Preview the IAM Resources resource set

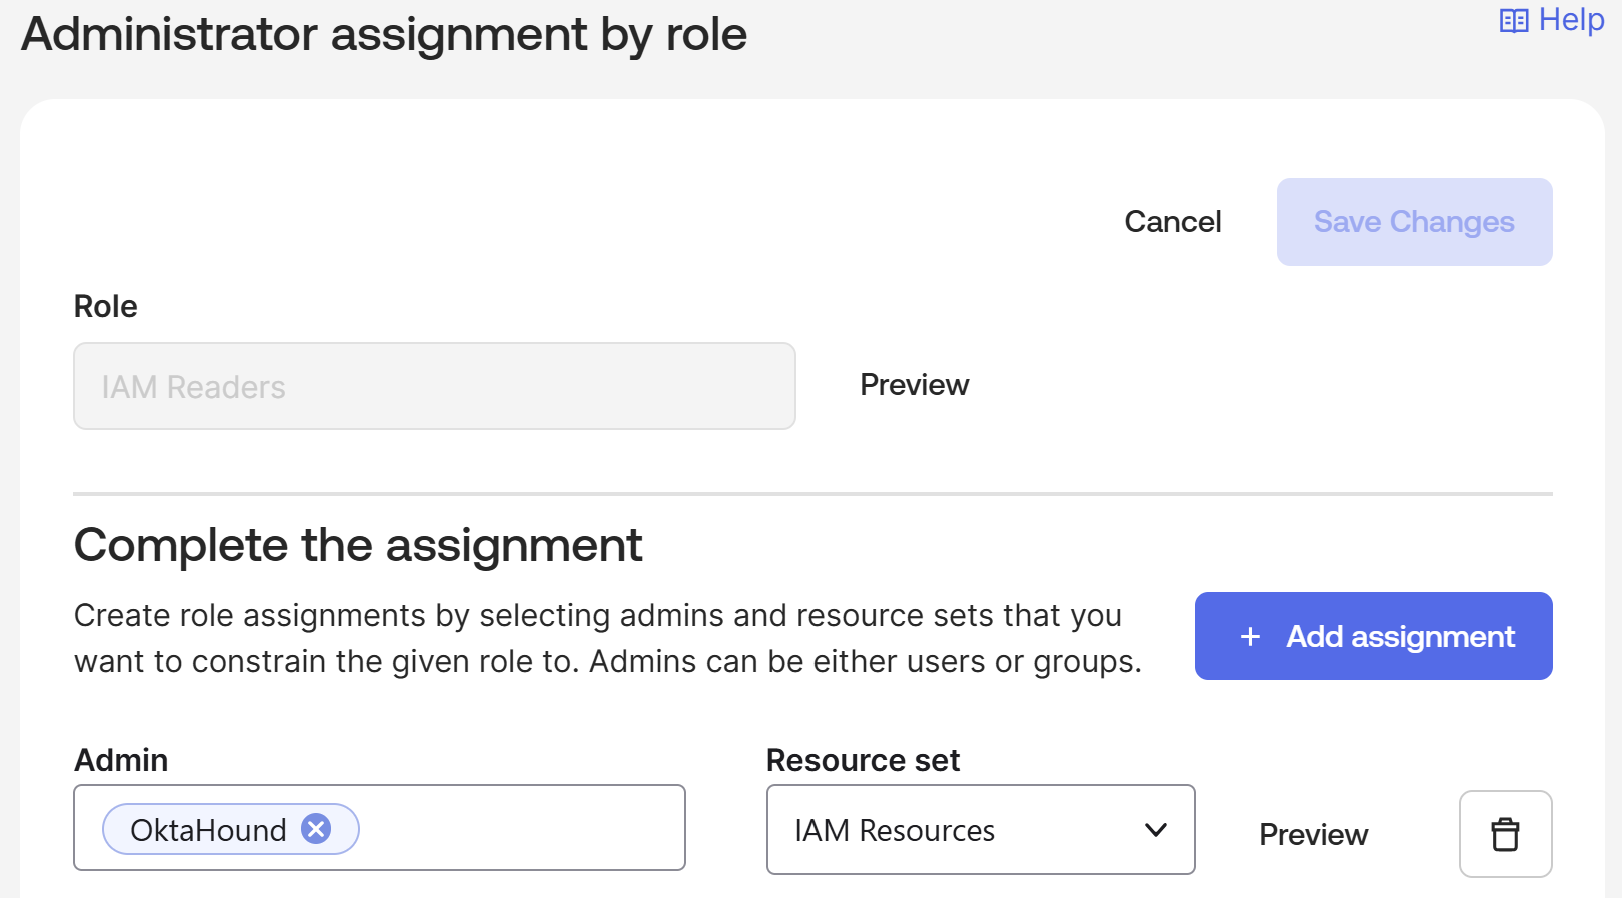[1313, 835]
